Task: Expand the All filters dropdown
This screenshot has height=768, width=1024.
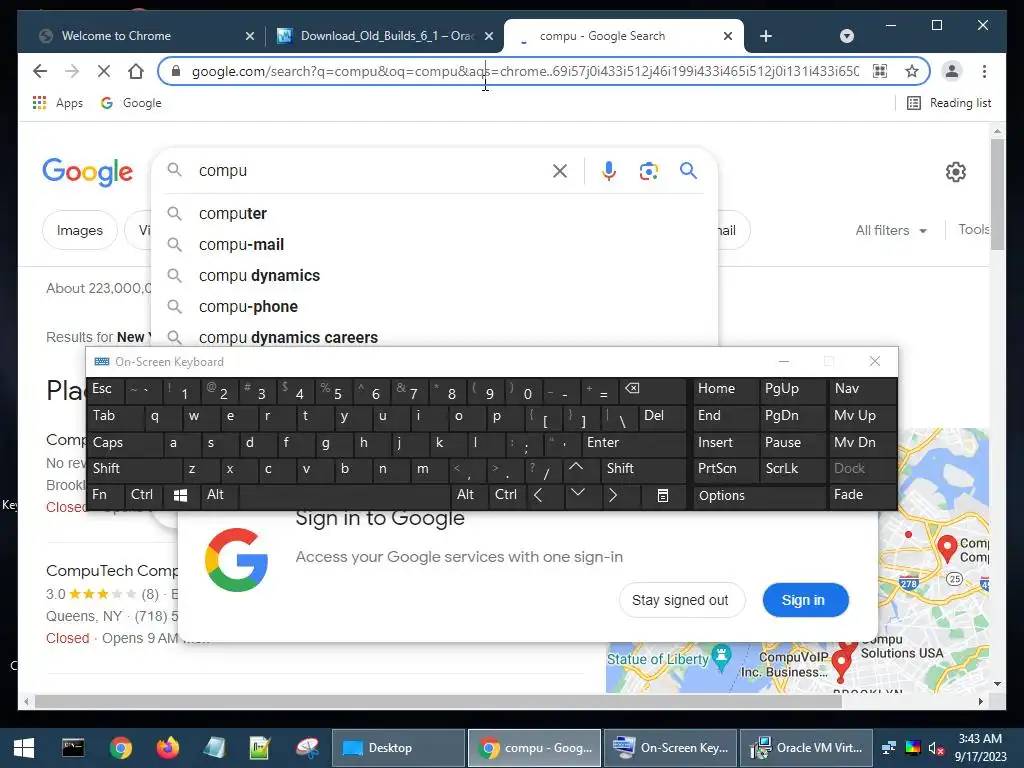Action: (x=891, y=231)
